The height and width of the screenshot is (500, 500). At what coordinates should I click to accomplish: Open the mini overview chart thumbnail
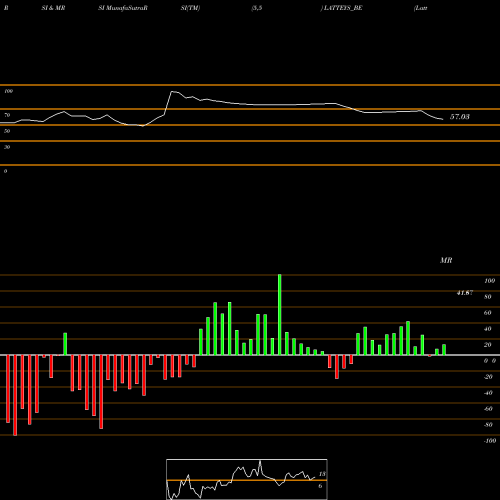tap(247, 479)
